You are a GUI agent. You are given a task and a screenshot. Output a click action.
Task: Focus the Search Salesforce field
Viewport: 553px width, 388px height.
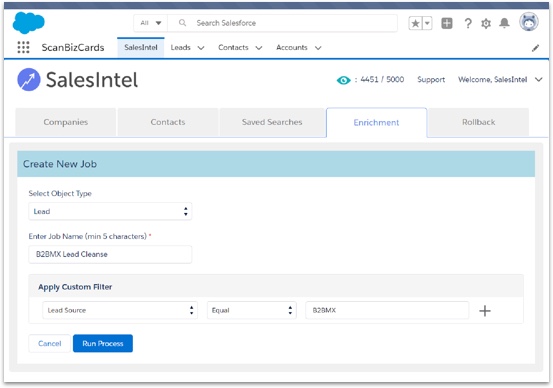pyautogui.click(x=282, y=23)
